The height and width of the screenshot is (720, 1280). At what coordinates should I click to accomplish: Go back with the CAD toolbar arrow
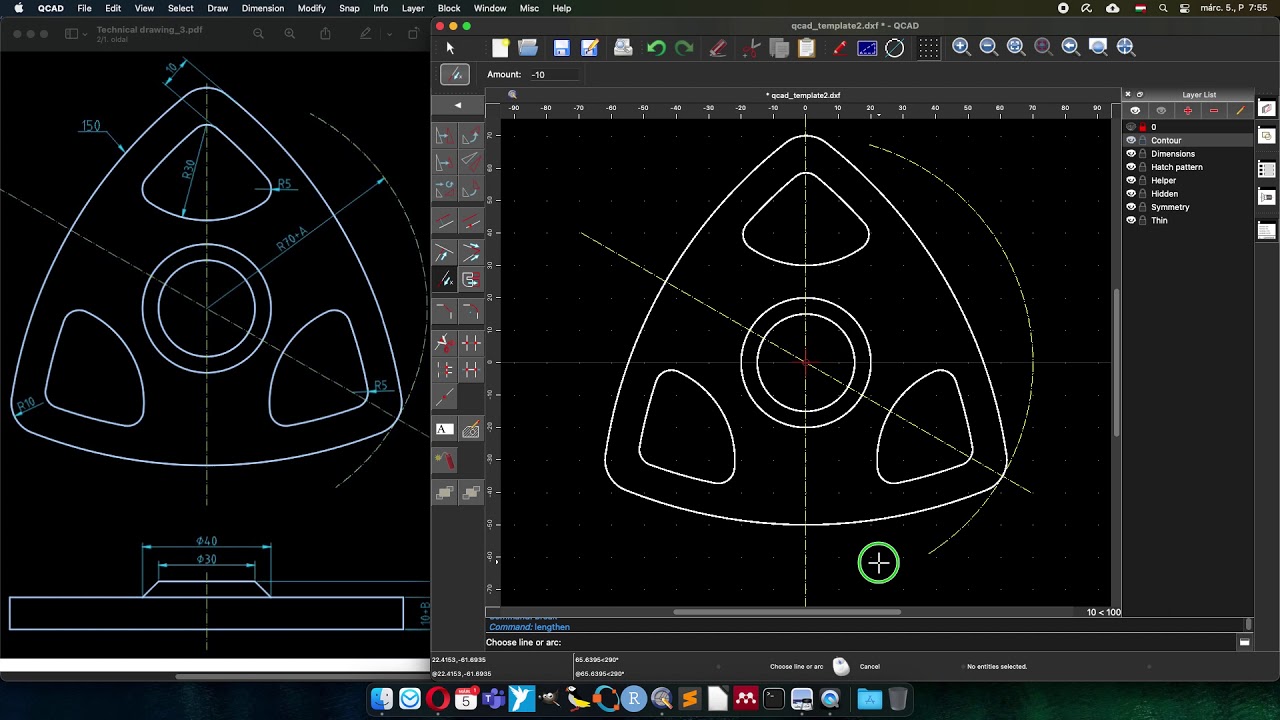pos(458,105)
